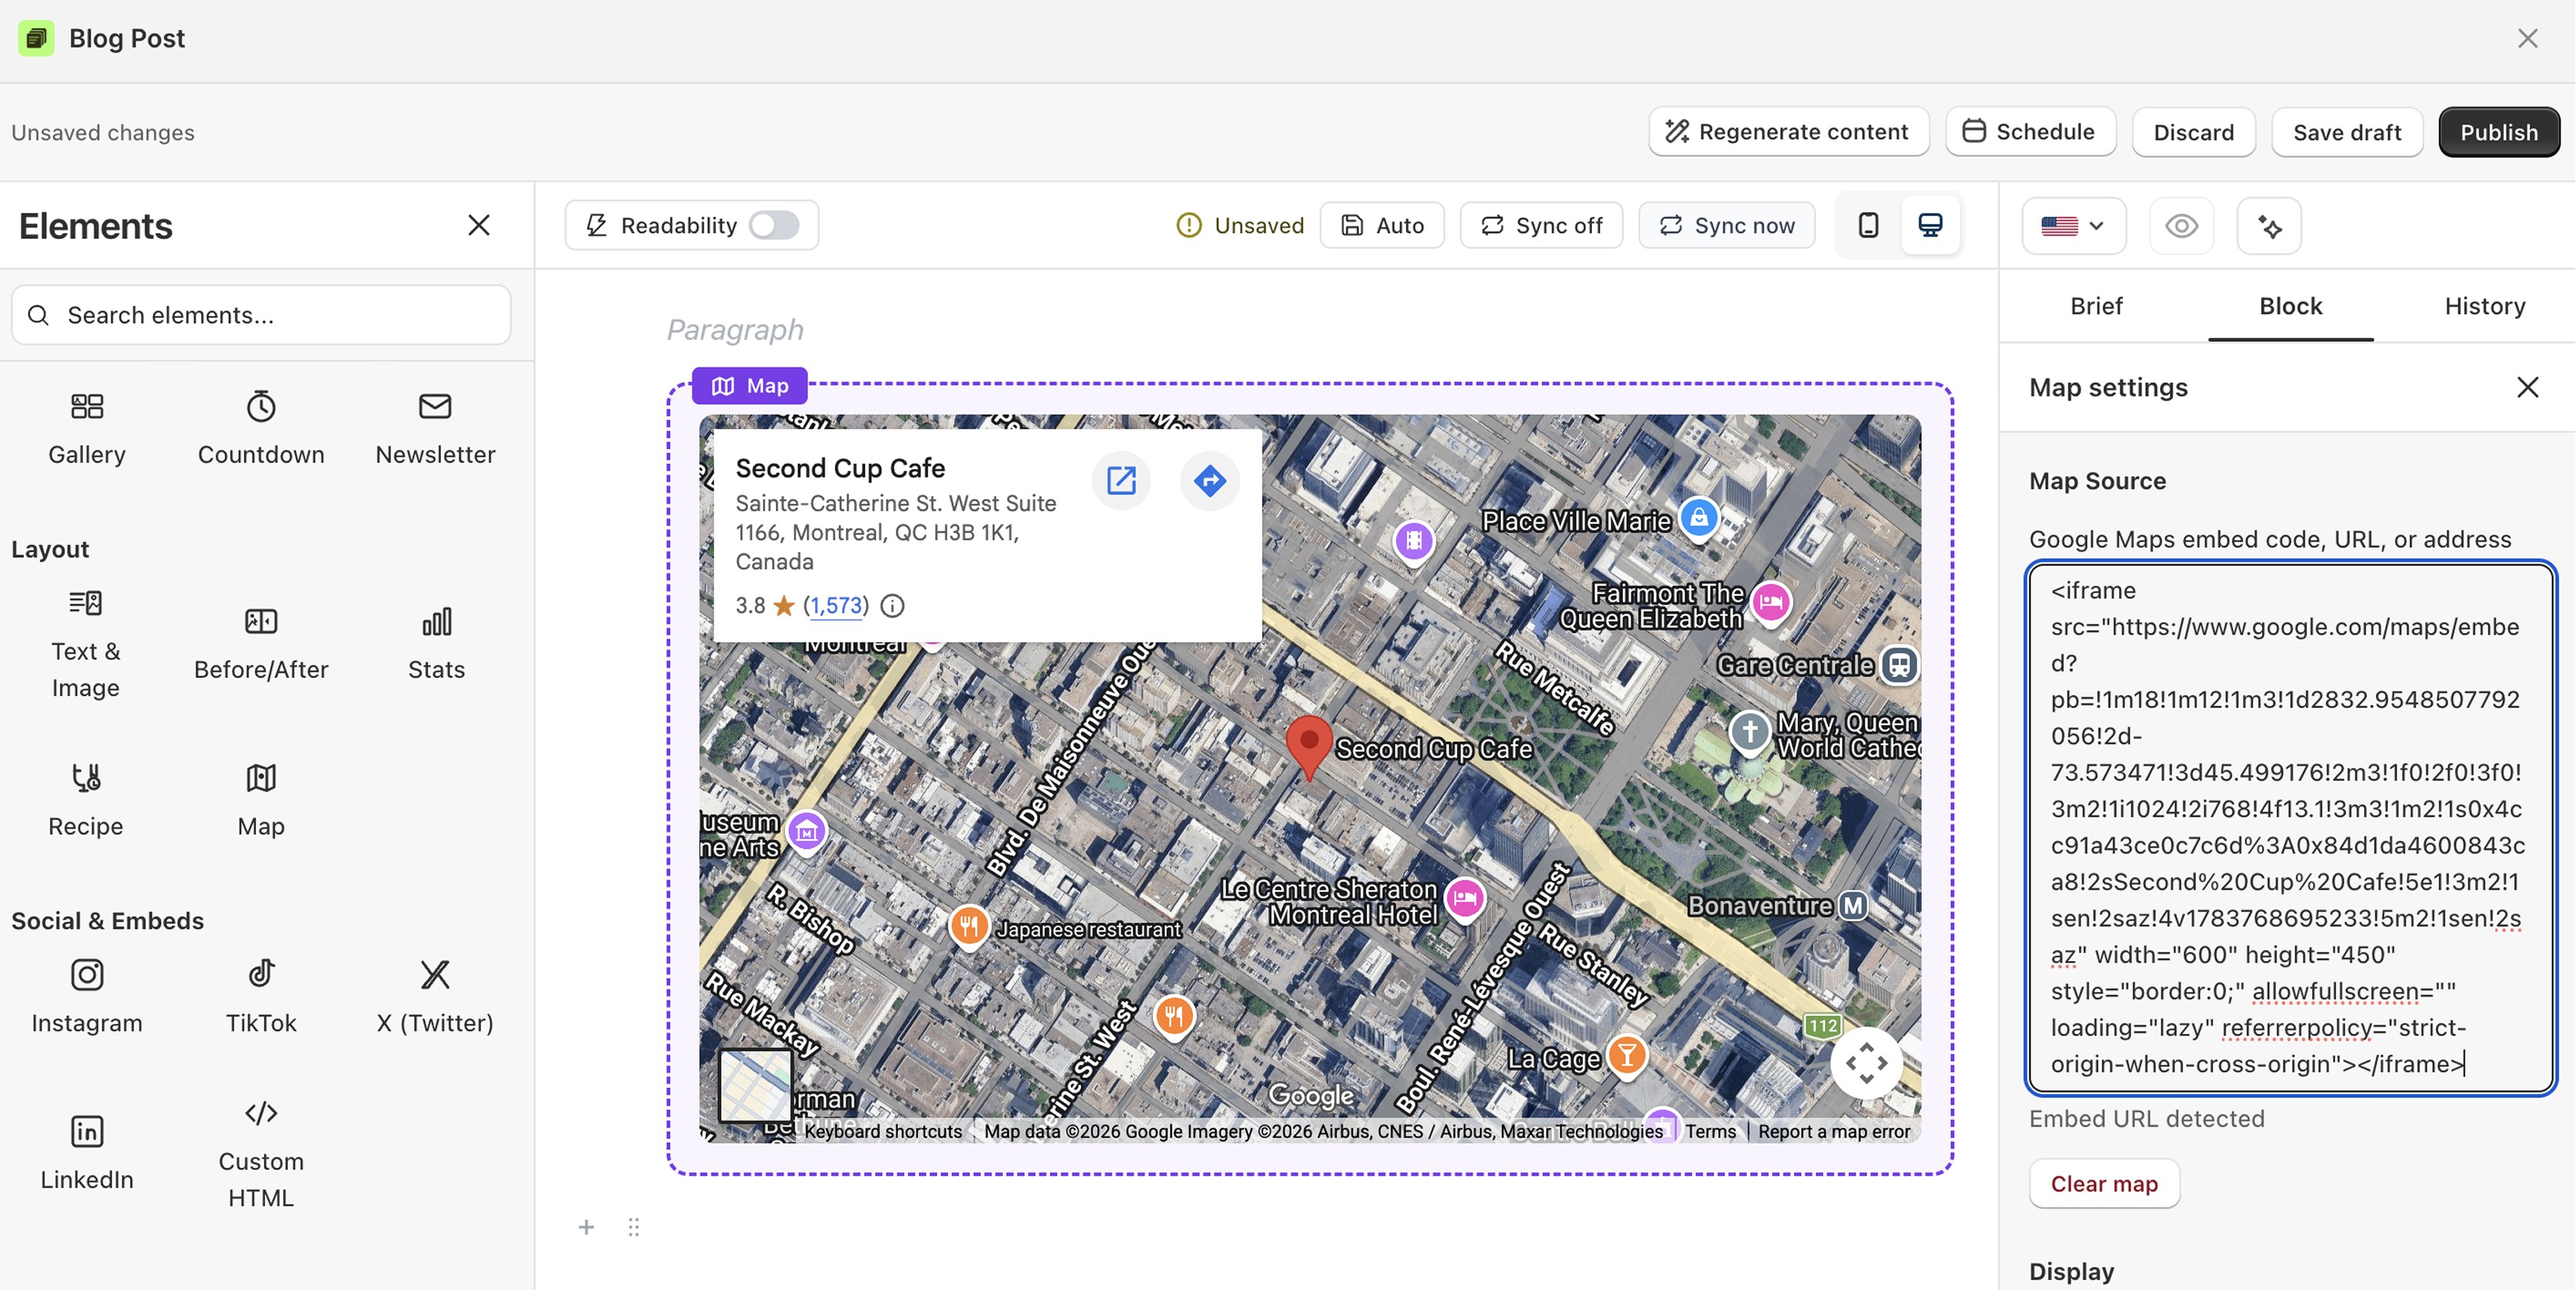Click into the Map Source embed textarea

coord(2290,828)
